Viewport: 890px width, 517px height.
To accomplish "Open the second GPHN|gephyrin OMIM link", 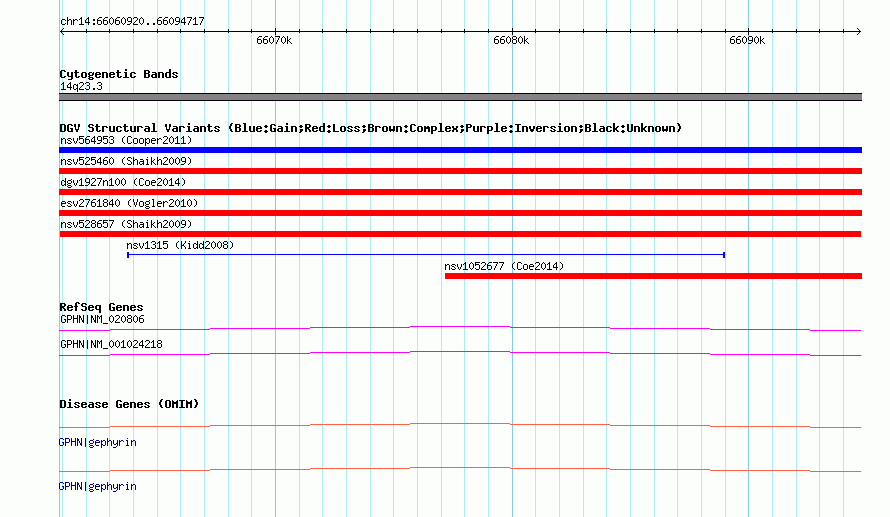I will click(97, 486).
